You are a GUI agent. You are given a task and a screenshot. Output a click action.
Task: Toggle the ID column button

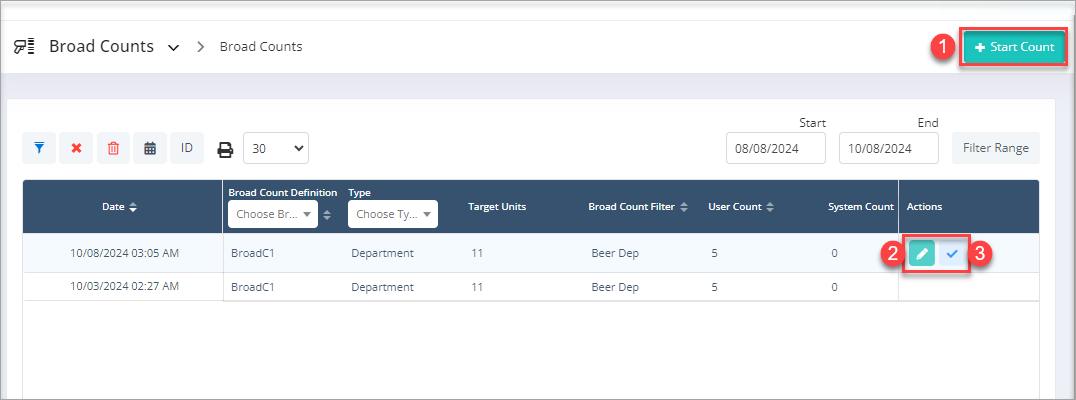click(x=187, y=148)
